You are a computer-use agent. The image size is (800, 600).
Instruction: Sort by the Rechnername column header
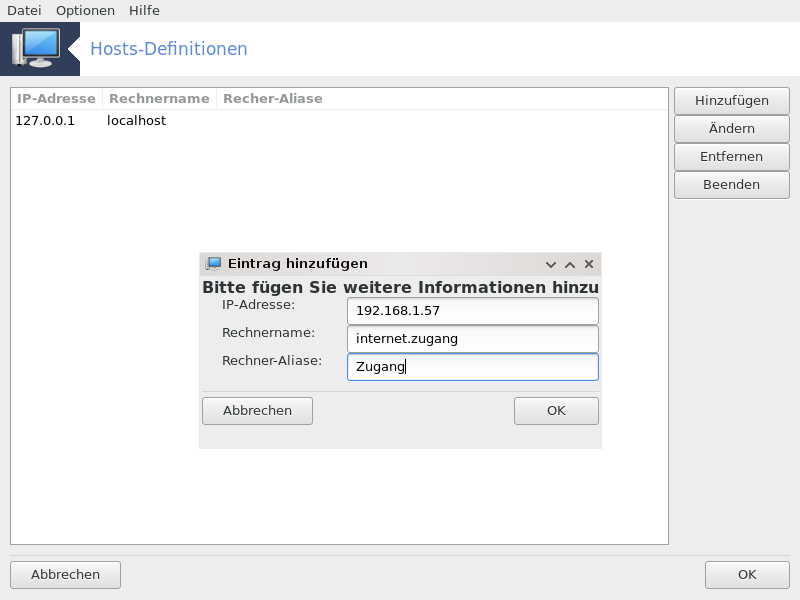159,98
